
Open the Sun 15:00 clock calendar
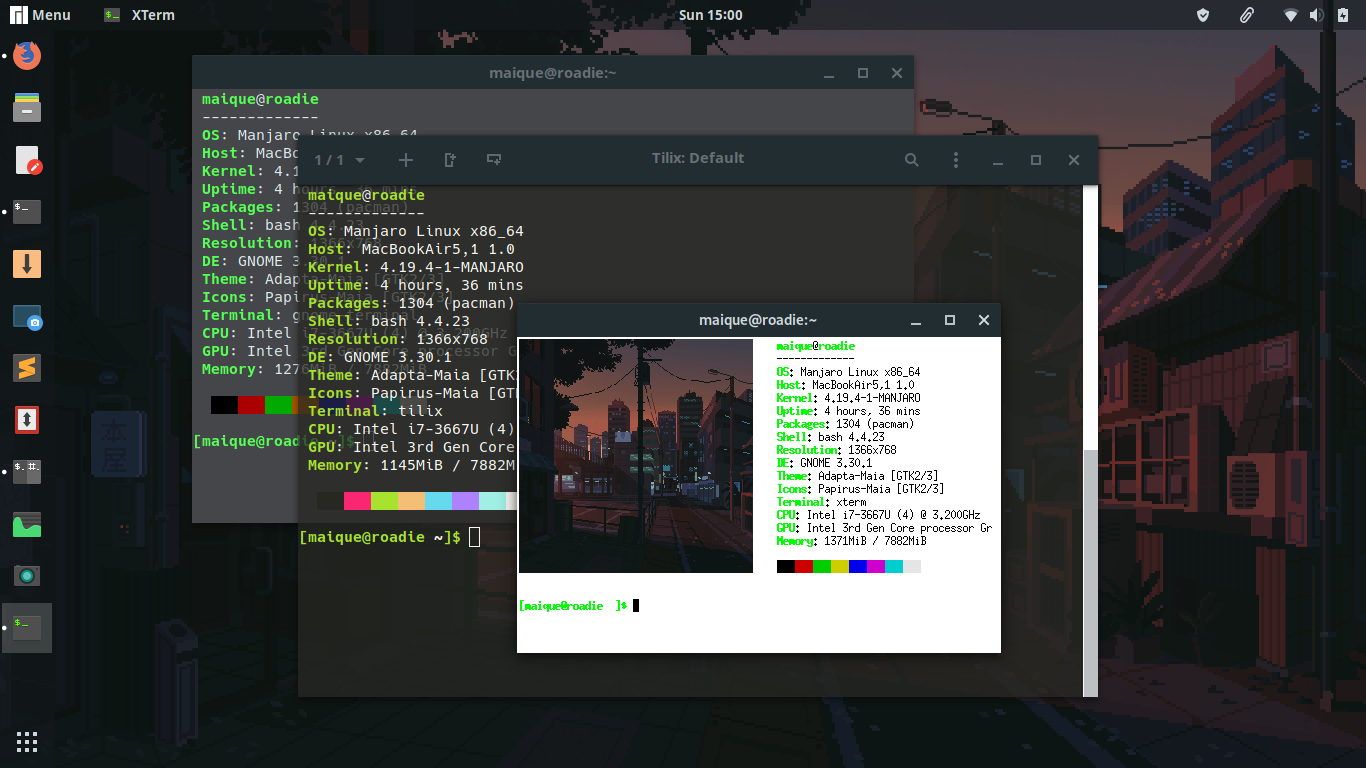click(x=711, y=15)
